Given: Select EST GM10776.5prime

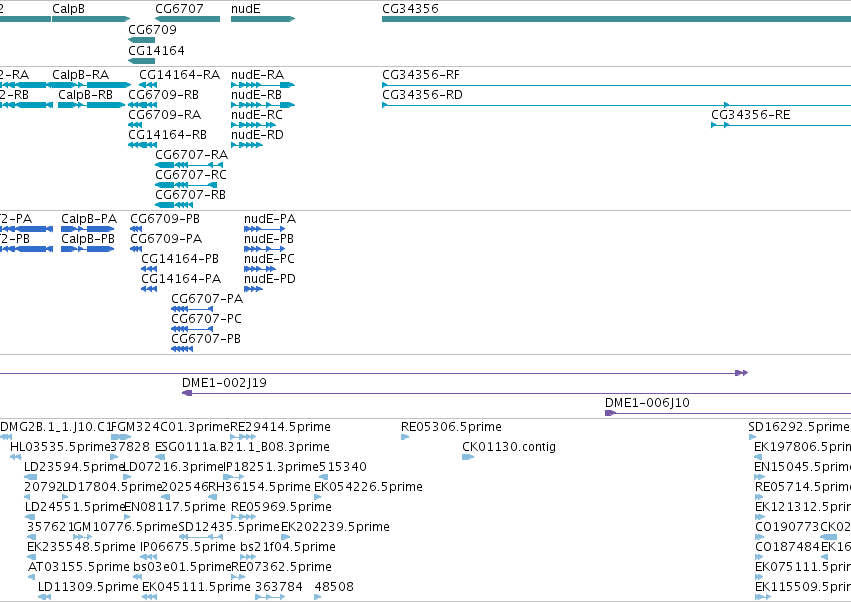Looking at the screenshot, I should click(82, 537).
